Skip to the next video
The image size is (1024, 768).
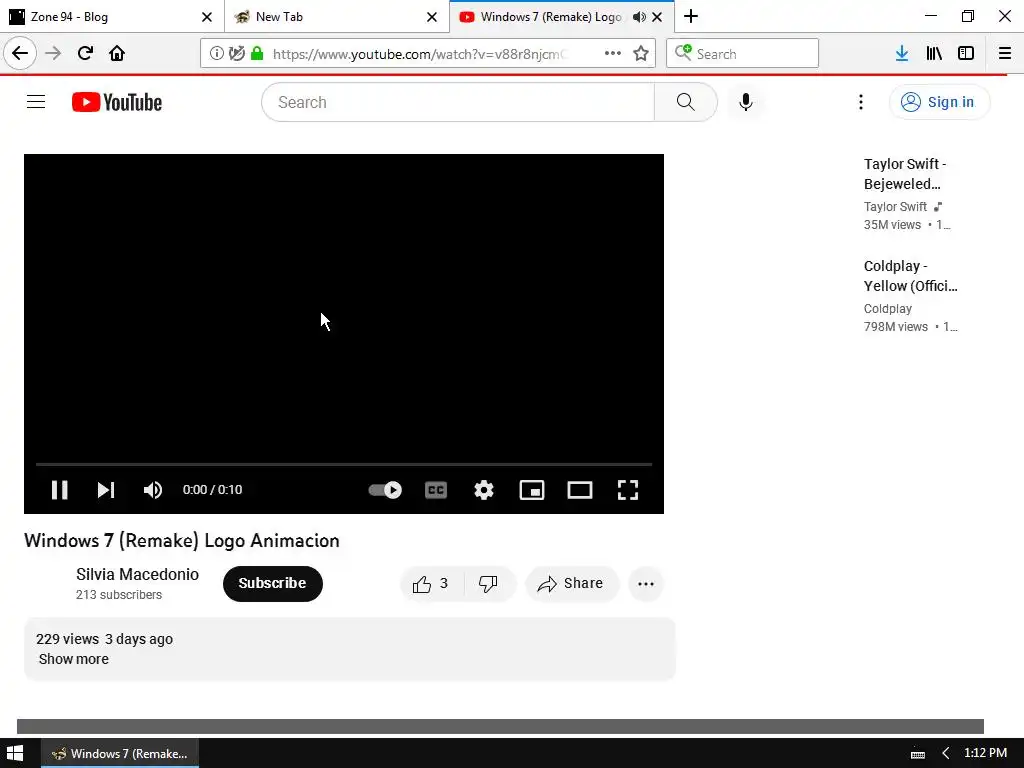(x=106, y=490)
